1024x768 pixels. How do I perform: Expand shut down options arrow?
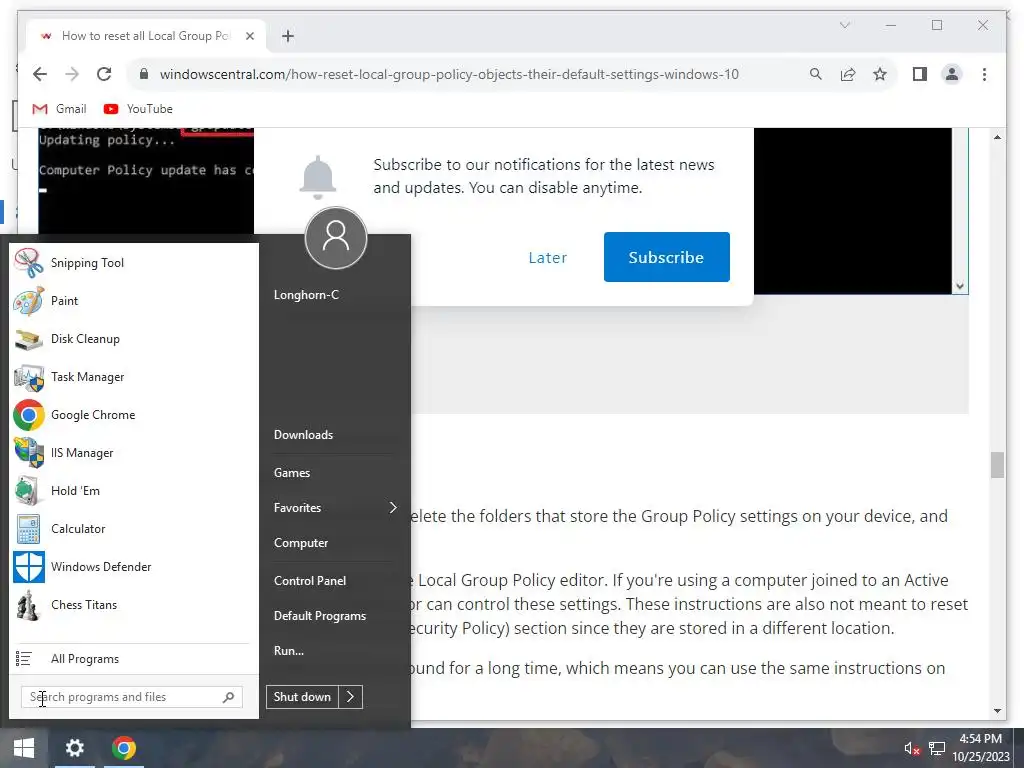(350, 697)
